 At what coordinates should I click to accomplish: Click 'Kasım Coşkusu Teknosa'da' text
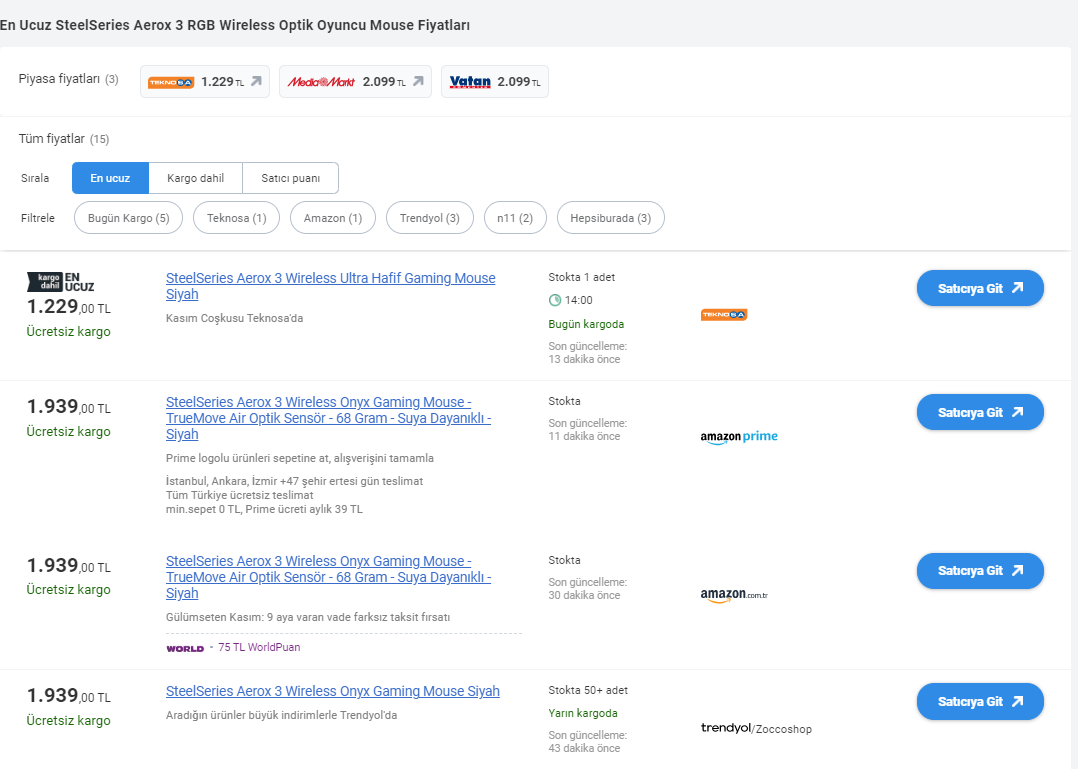pos(234,318)
